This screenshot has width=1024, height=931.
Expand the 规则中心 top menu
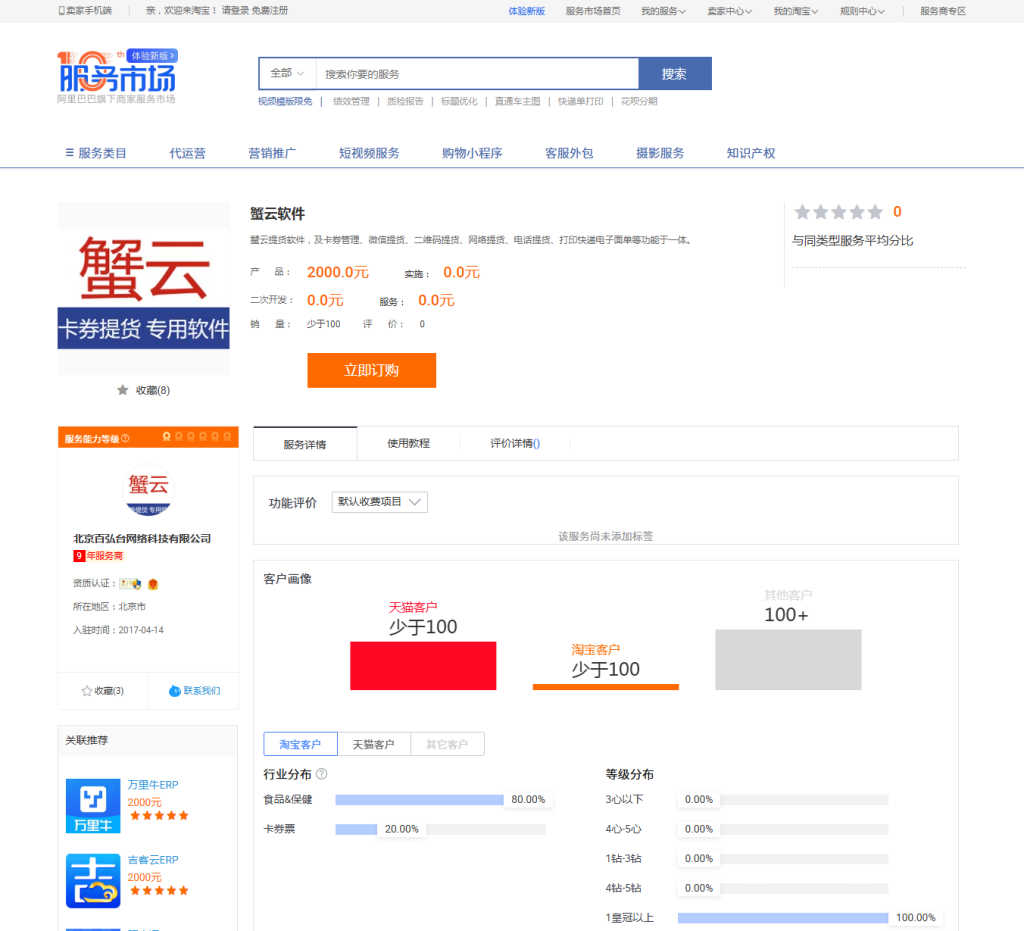[862, 11]
